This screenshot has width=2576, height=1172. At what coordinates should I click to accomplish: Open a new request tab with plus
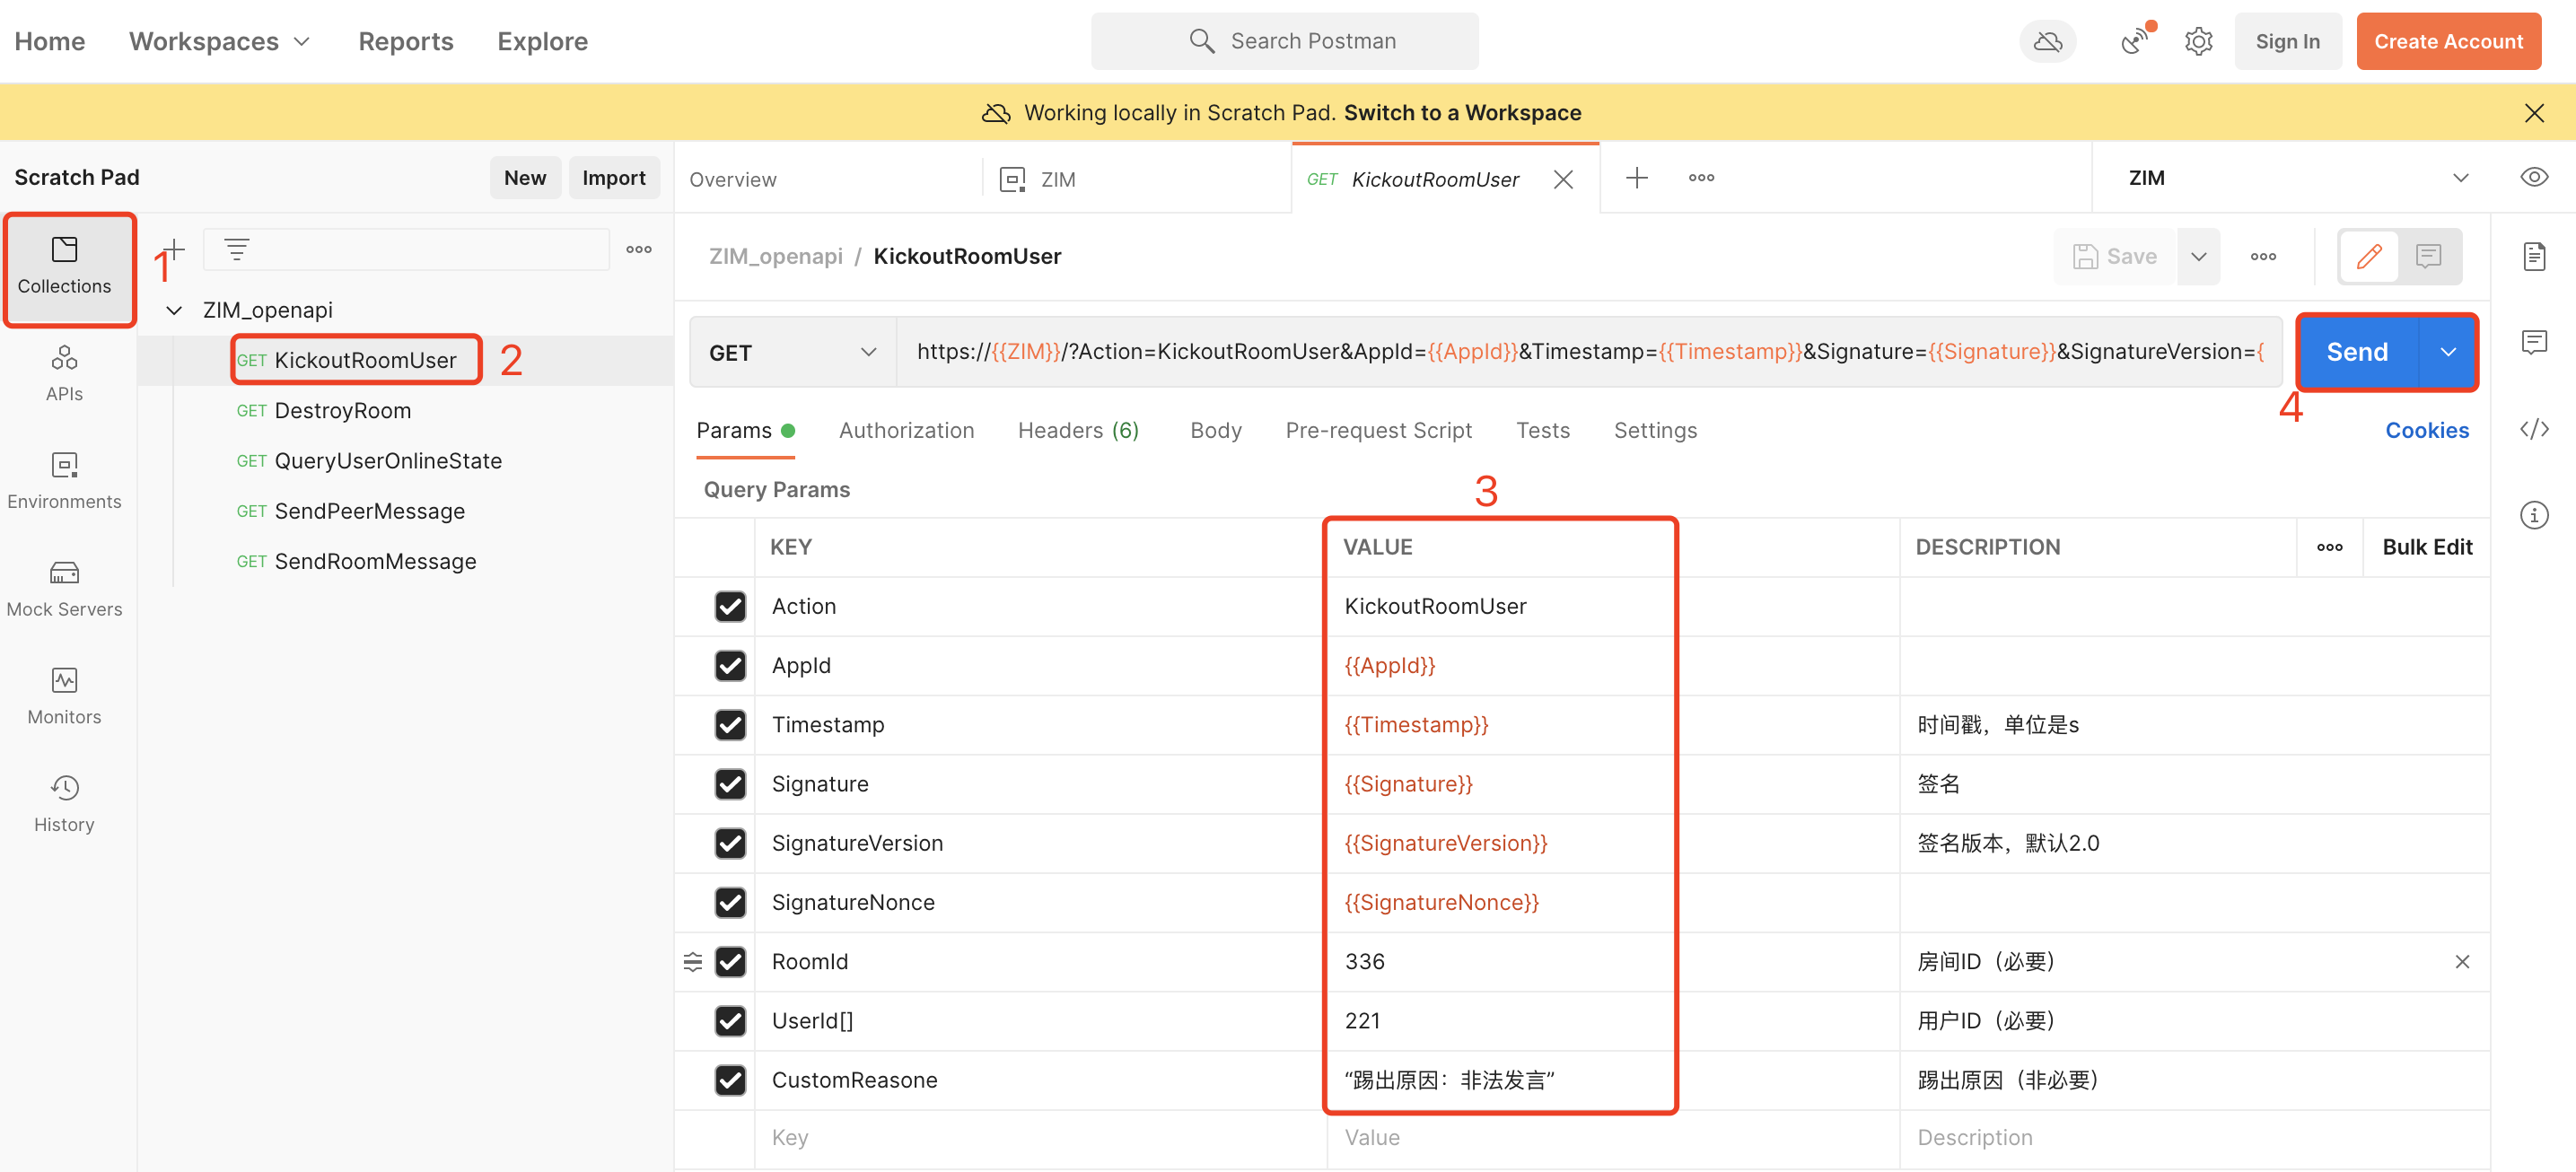point(1637,178)
